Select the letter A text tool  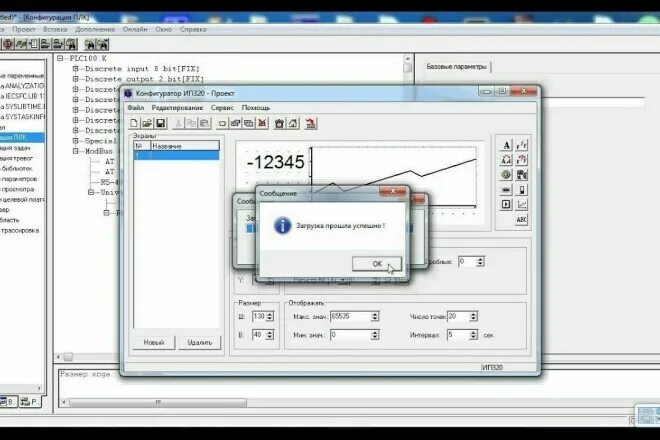click(x=506, y=145)
